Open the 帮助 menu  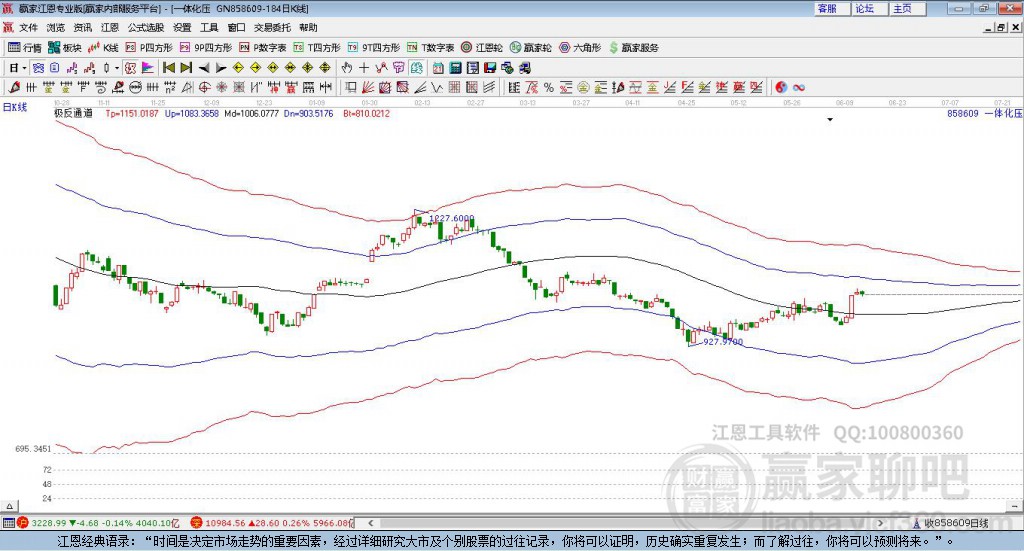[x=308, y=27]
